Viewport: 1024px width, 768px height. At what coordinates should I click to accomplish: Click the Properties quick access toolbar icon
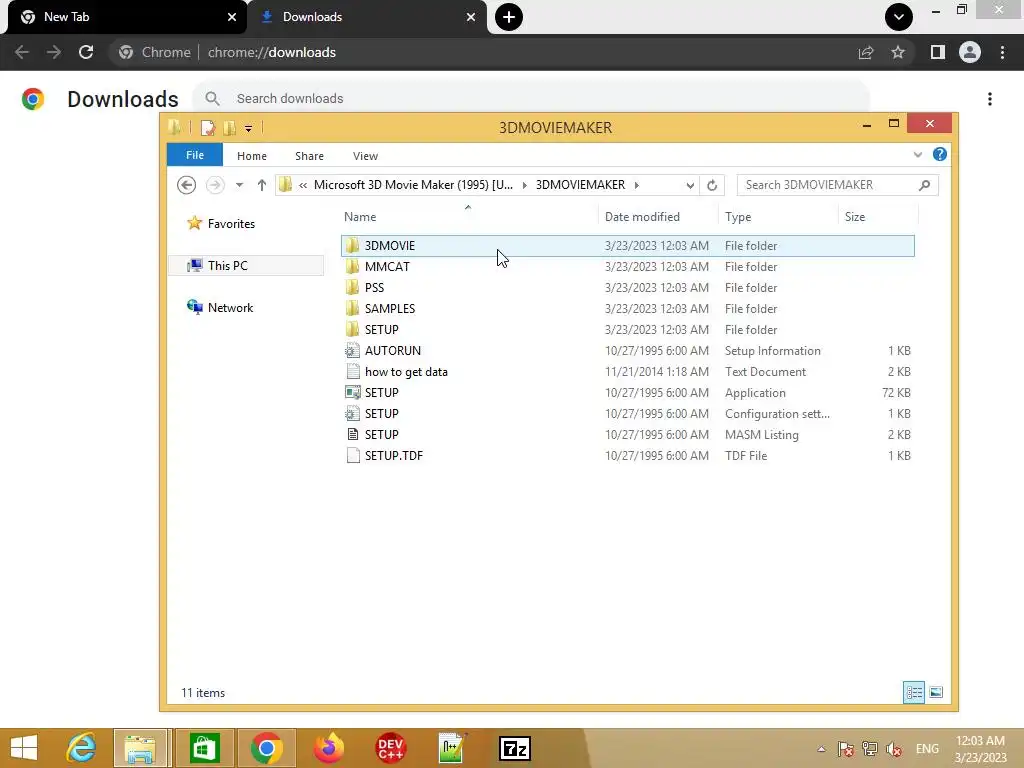click(208, 127)
